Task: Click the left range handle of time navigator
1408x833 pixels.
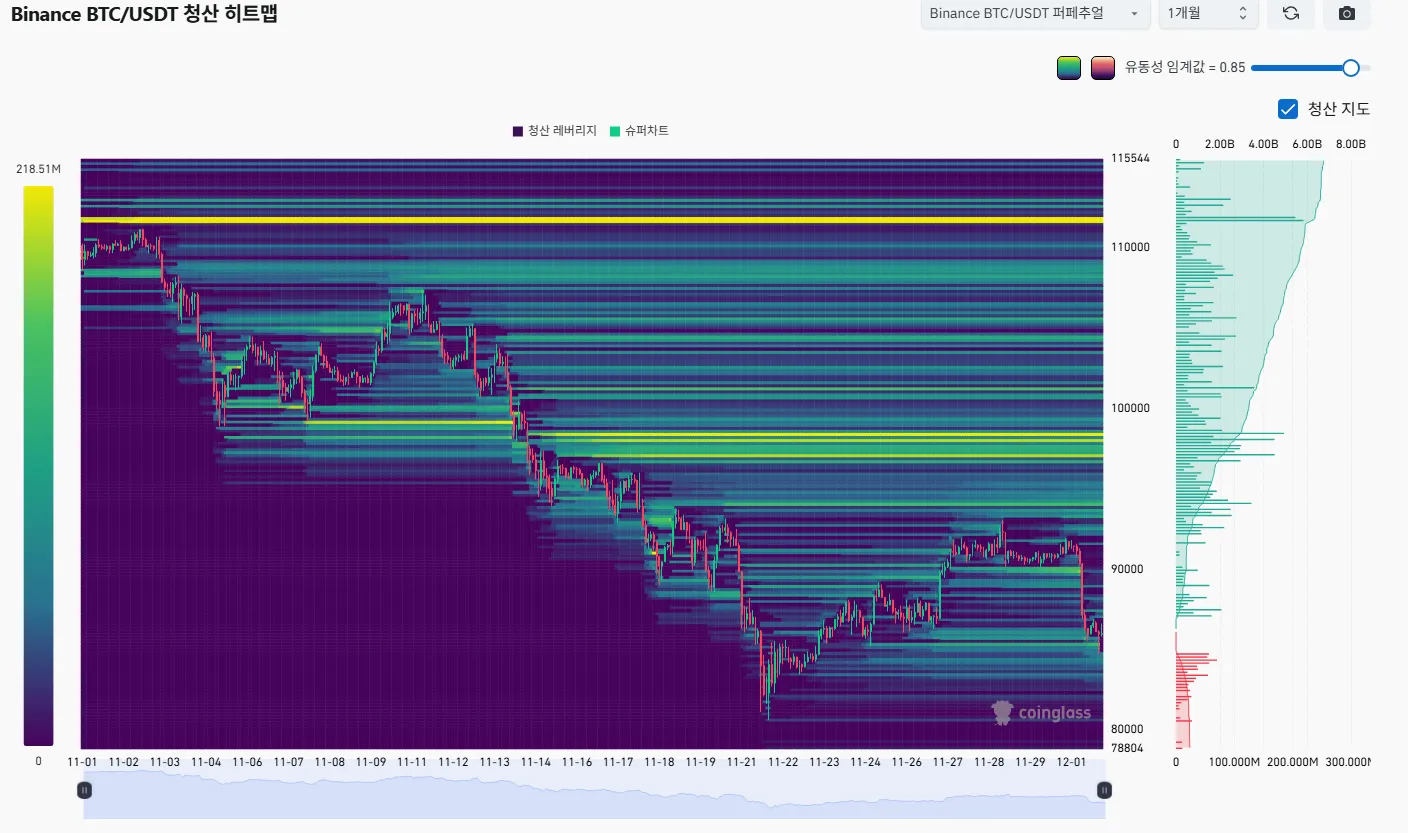Action: pyautogui.click(x=85, y=790)
